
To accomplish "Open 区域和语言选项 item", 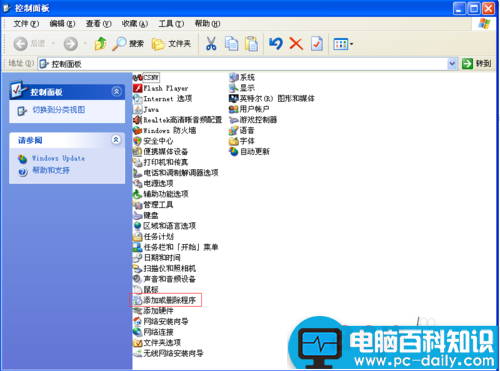I will (x=164, y=226).
